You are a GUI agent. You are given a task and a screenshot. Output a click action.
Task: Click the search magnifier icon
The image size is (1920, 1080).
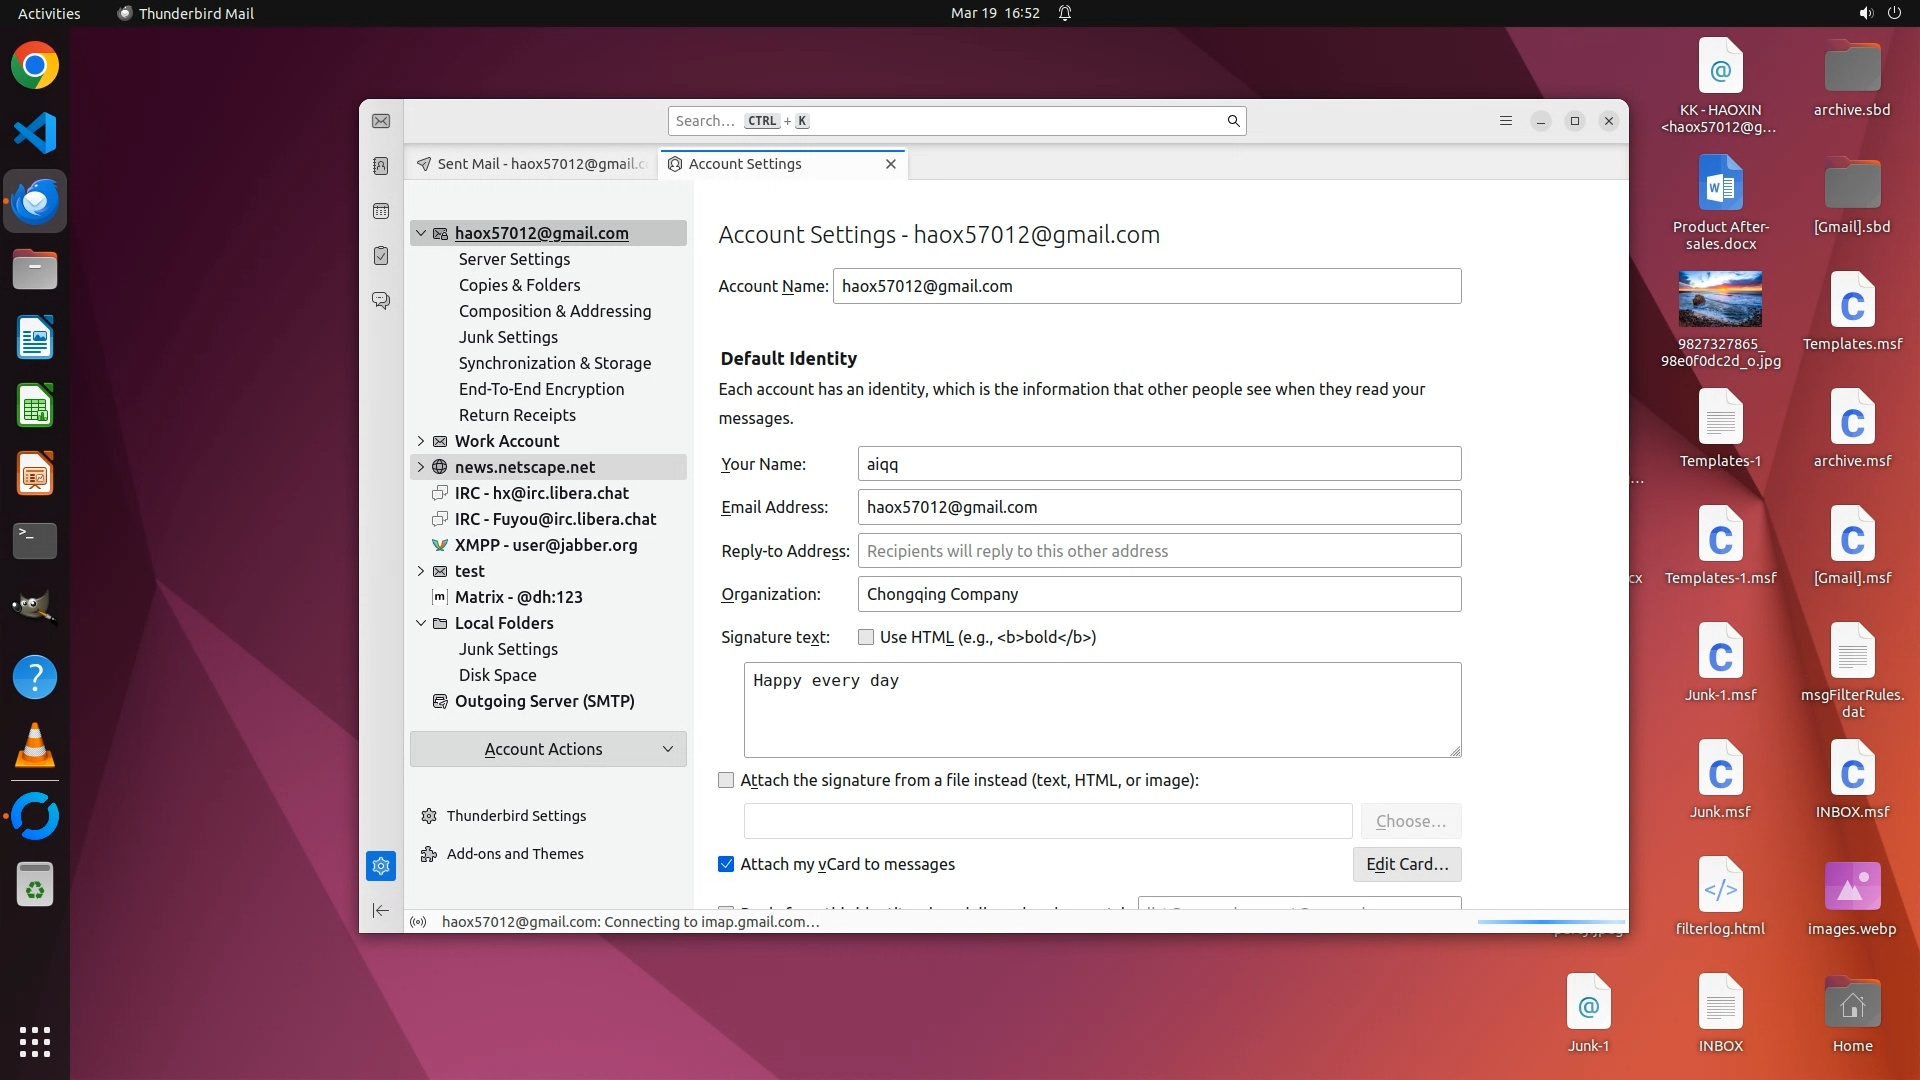click(1233, 121)
